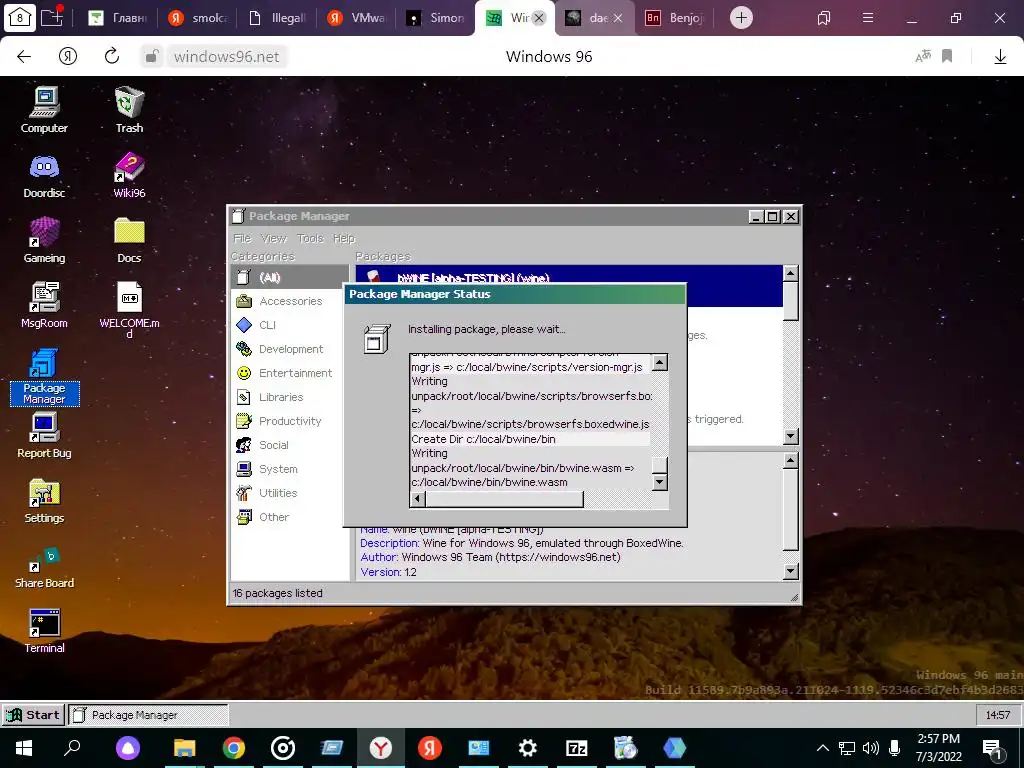Click the install log horizontal scrollbar thumb
The image size is (1024, 768).
click(x=504, y=500)
